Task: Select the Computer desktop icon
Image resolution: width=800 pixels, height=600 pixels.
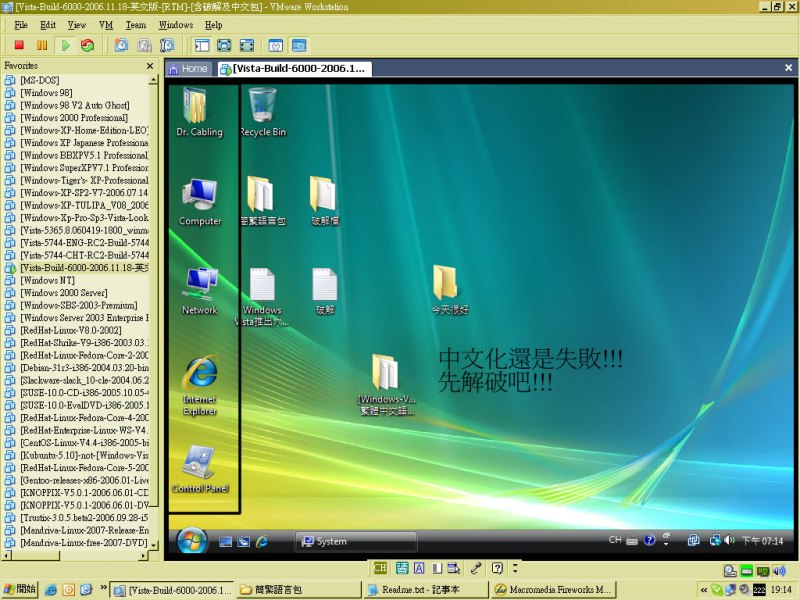Action: pos(200,202)
